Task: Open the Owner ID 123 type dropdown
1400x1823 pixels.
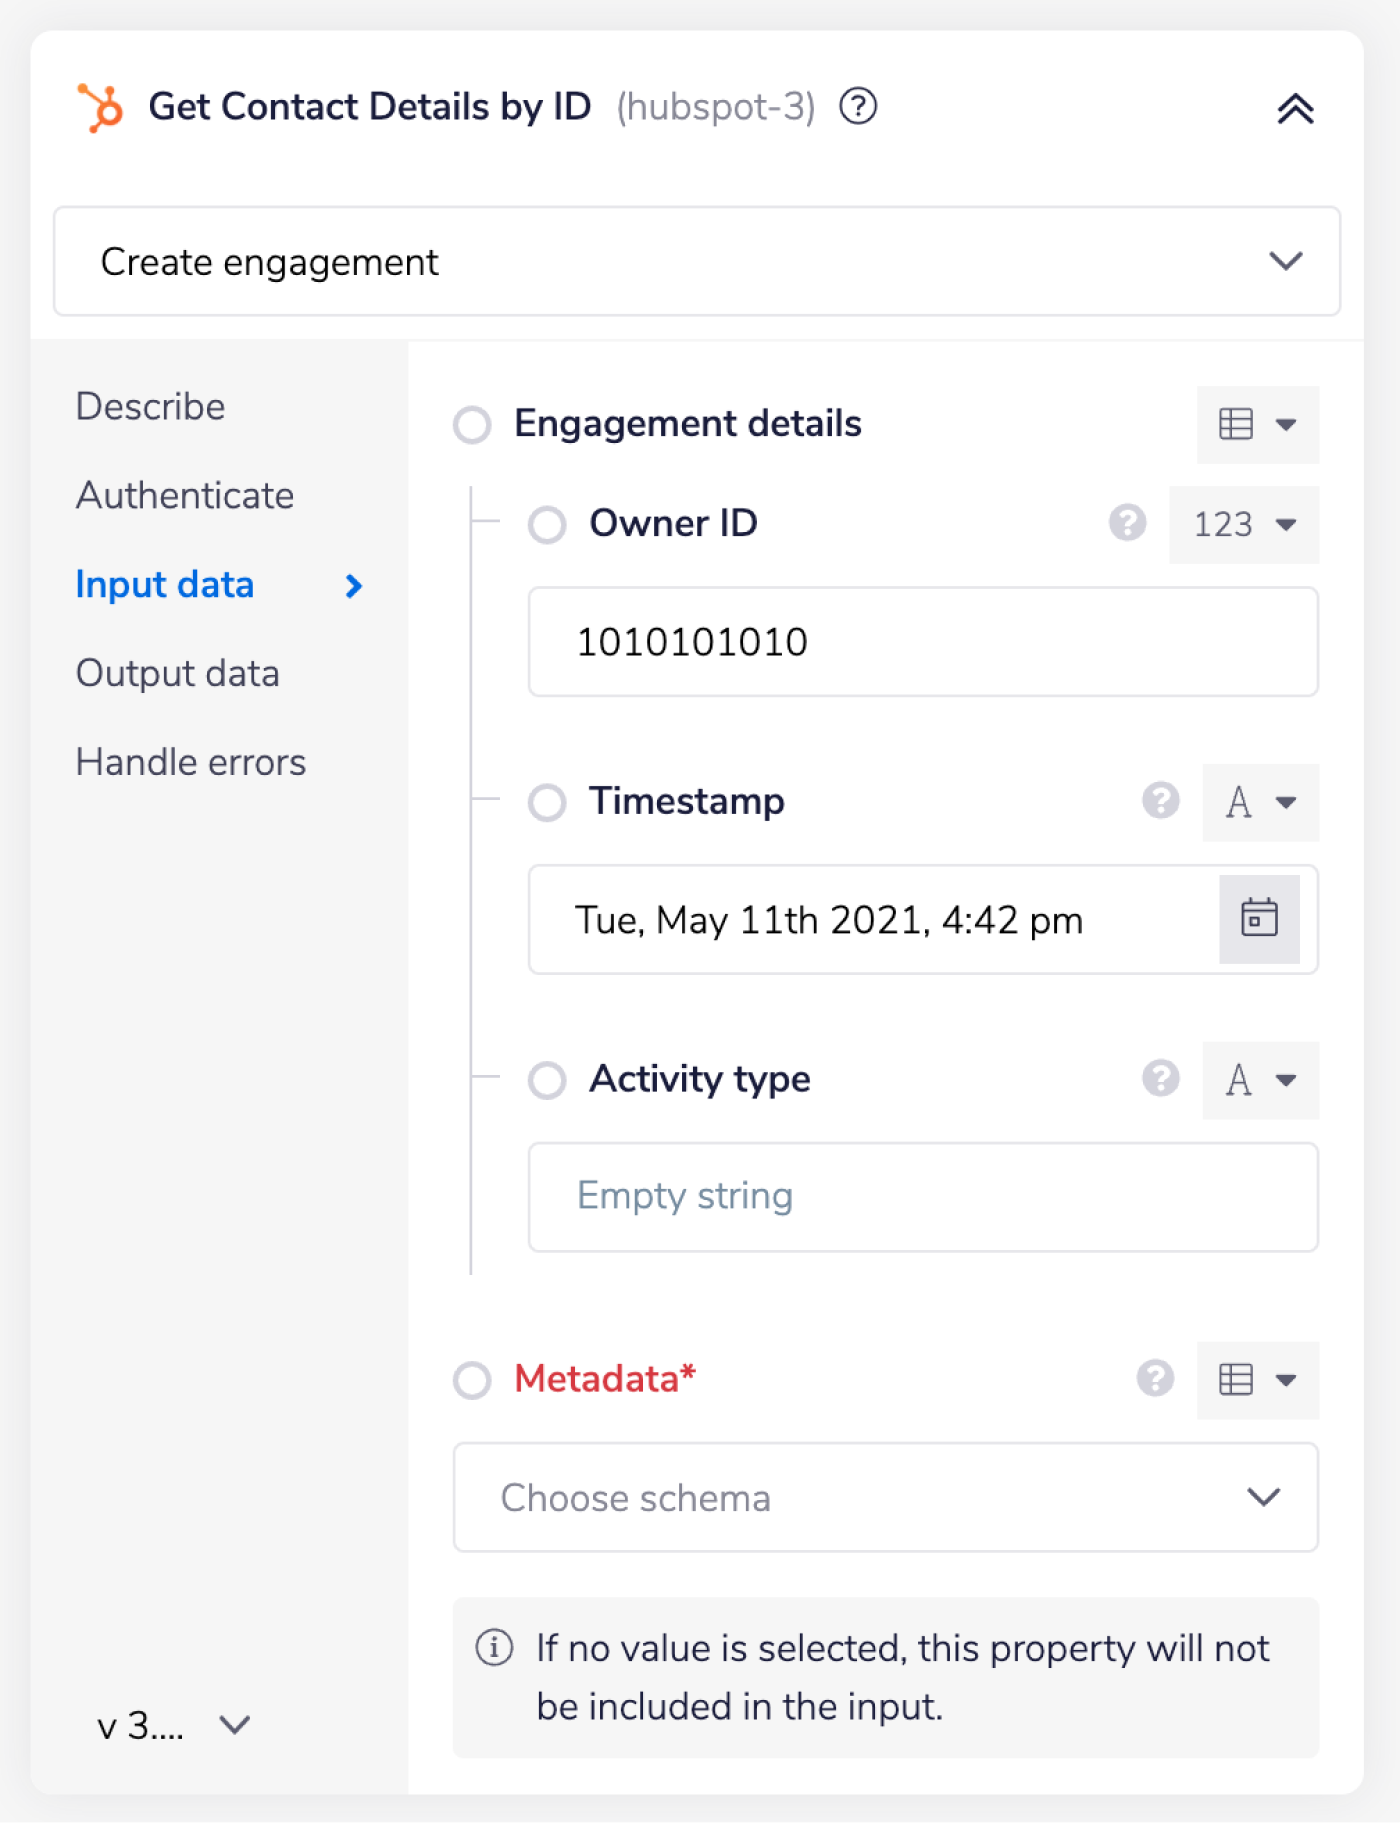Action: 1243,524
